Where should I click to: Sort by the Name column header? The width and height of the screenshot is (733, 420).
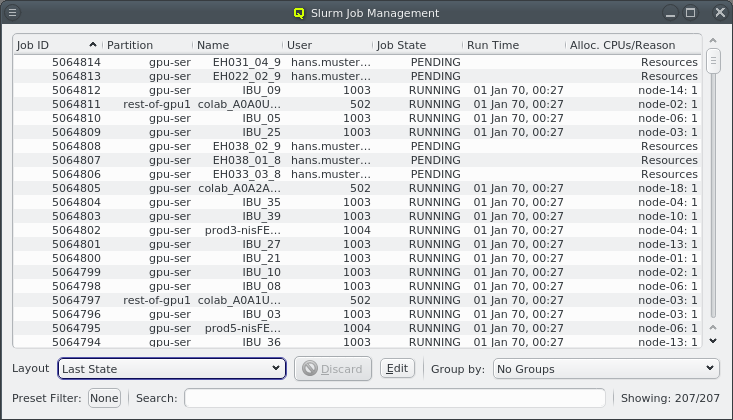click(237, 45)
